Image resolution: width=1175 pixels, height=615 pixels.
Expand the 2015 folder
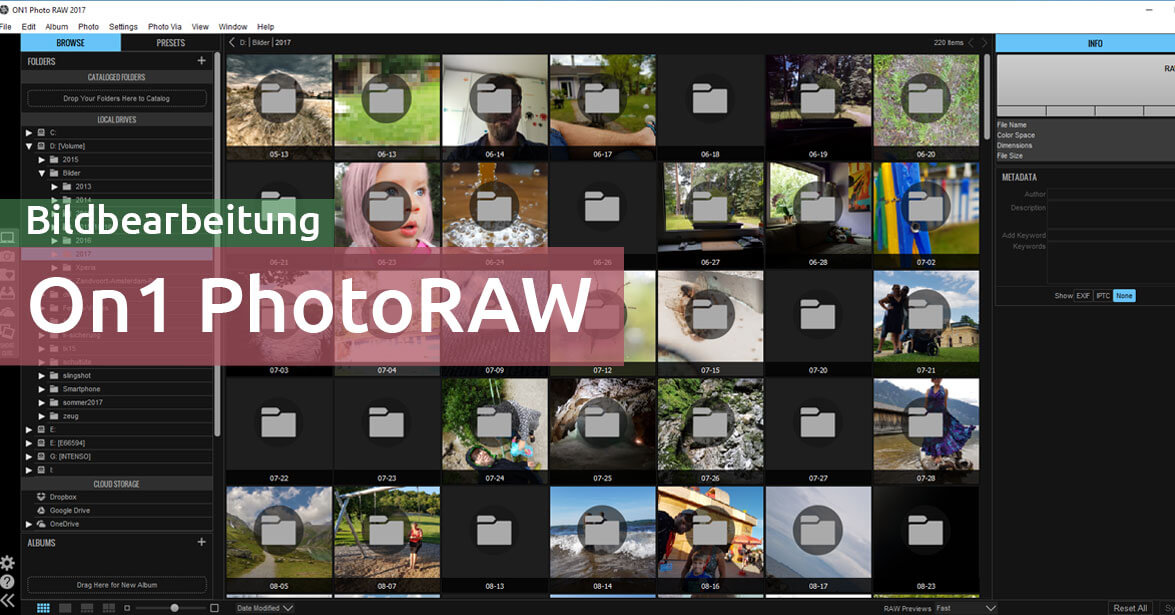[42, 160]
